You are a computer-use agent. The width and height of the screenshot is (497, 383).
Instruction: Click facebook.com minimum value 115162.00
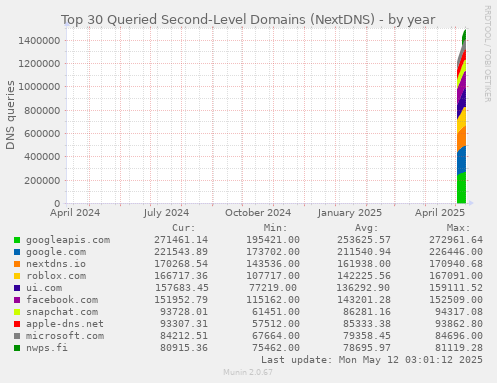click(273, 300)
